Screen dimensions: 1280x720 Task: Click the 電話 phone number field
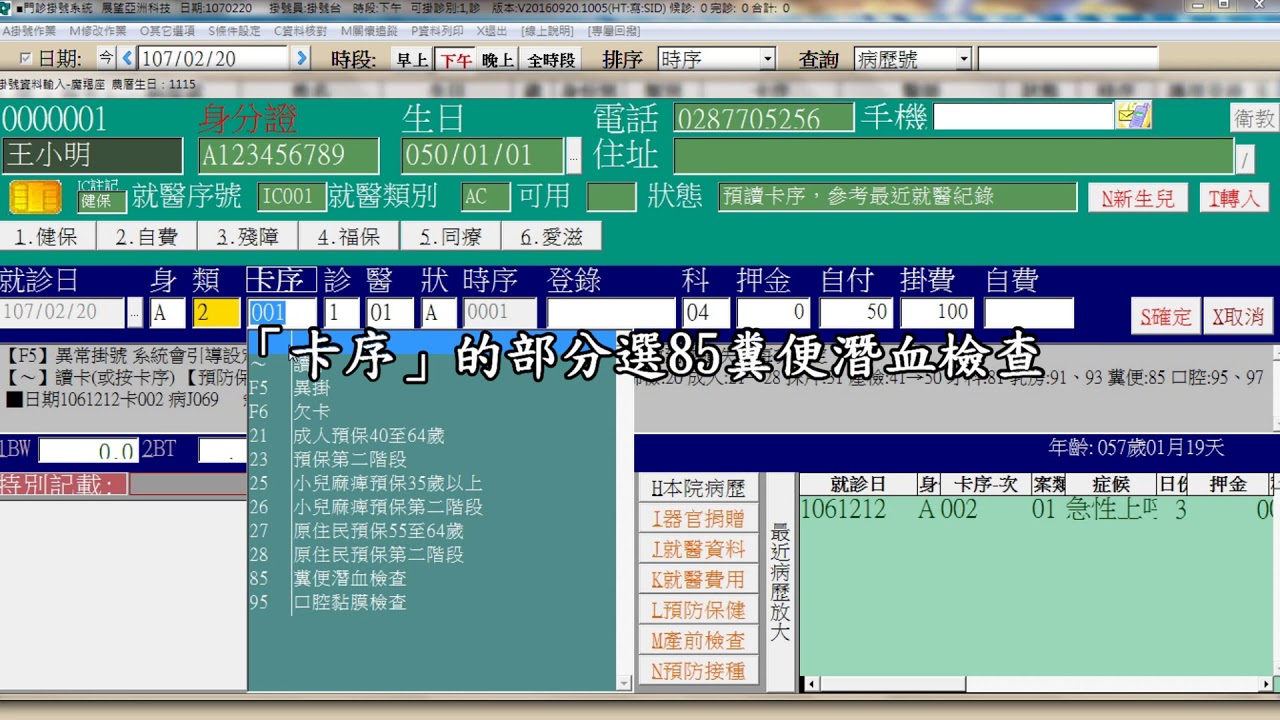pos(764,119)
